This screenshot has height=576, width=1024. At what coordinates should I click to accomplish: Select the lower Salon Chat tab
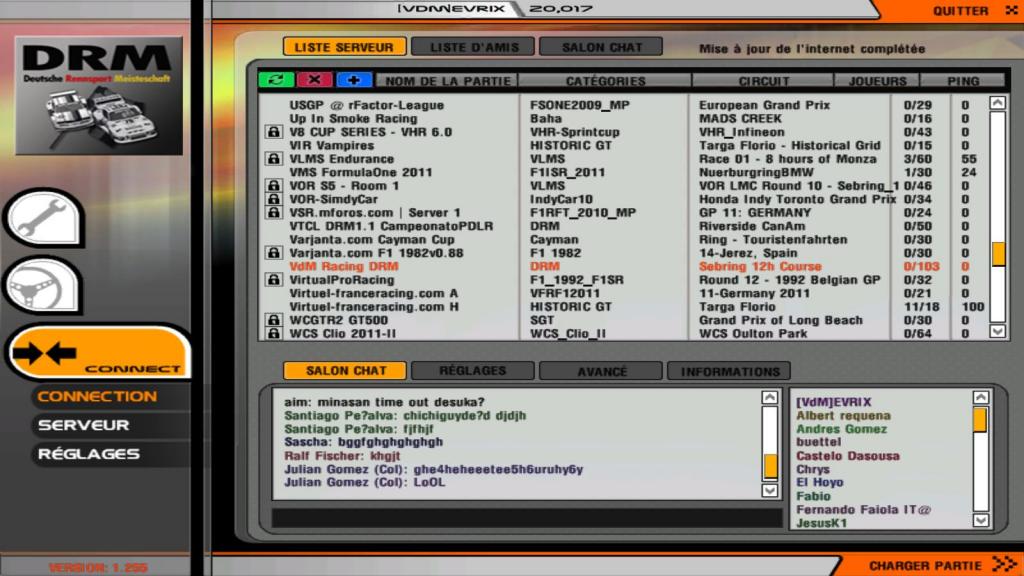pyautogui.click(x=345, y=371)
